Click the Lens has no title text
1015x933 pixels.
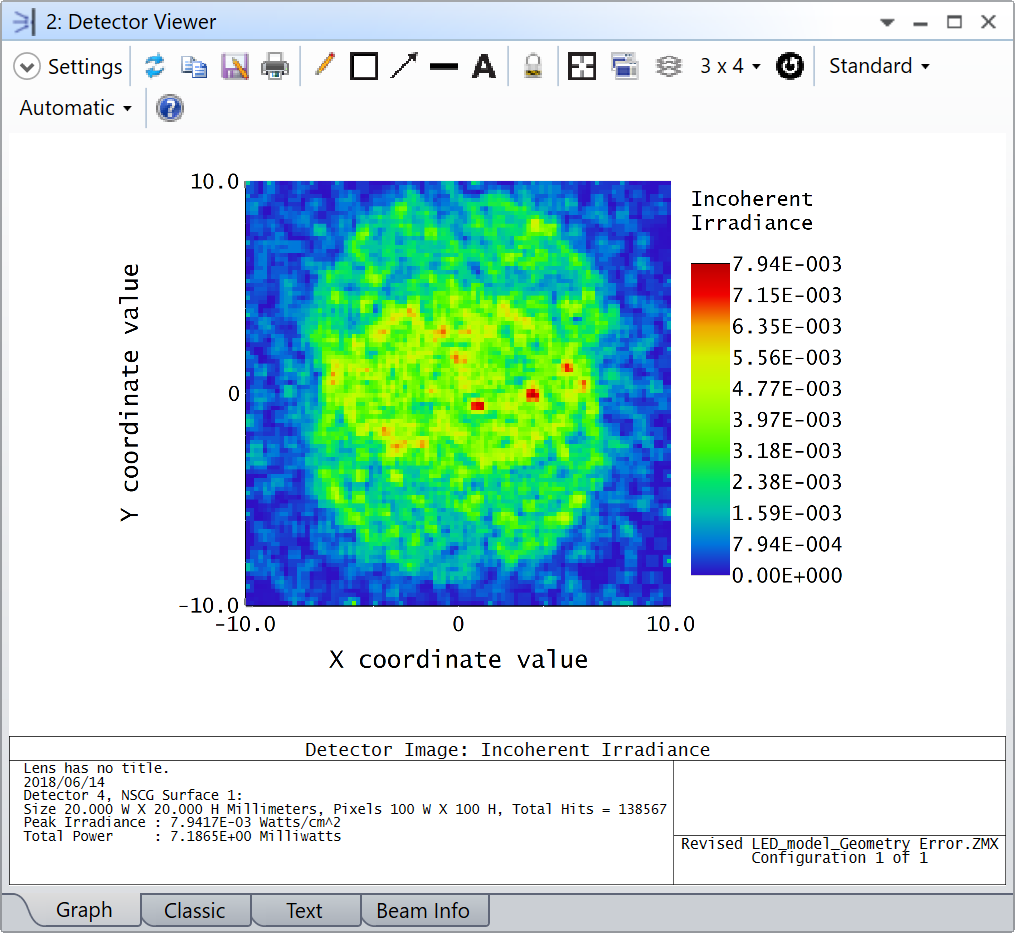click(96, 769)
